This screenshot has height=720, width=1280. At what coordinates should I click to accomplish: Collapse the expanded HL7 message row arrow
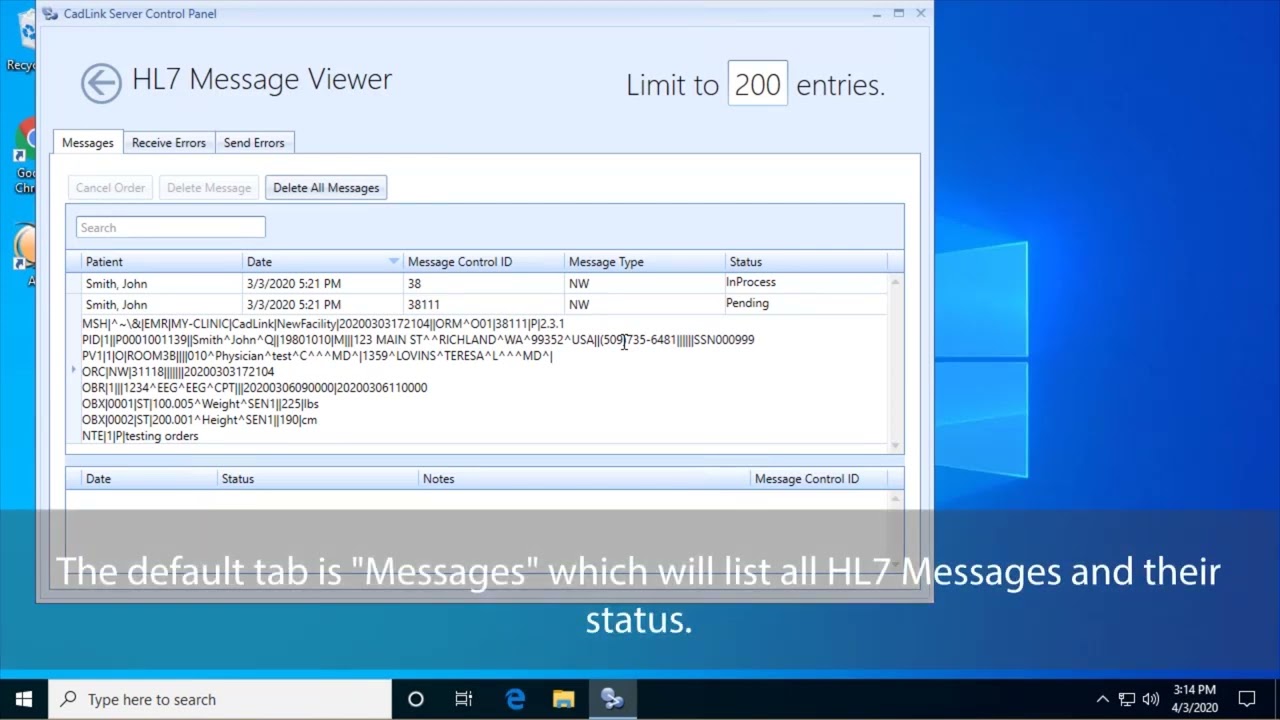pos(73,371)
